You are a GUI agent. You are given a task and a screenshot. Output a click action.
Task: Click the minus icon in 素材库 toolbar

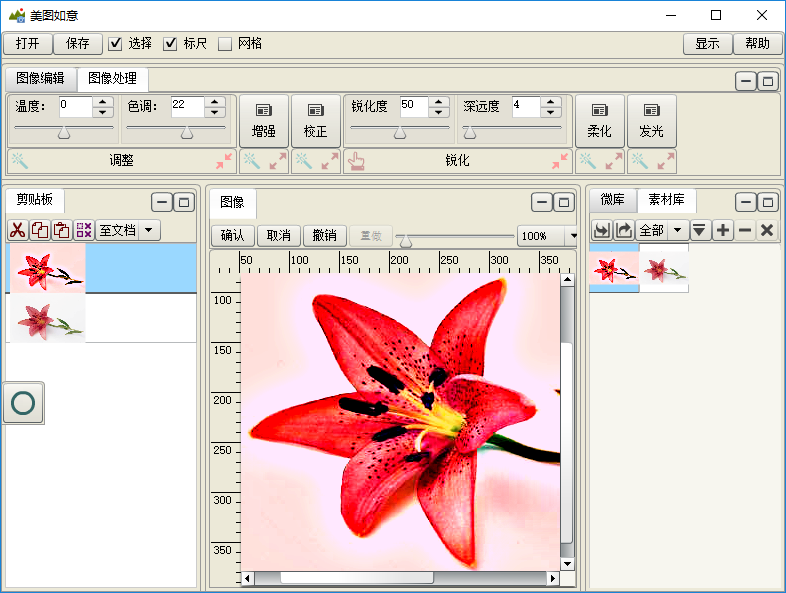point(745,231)
